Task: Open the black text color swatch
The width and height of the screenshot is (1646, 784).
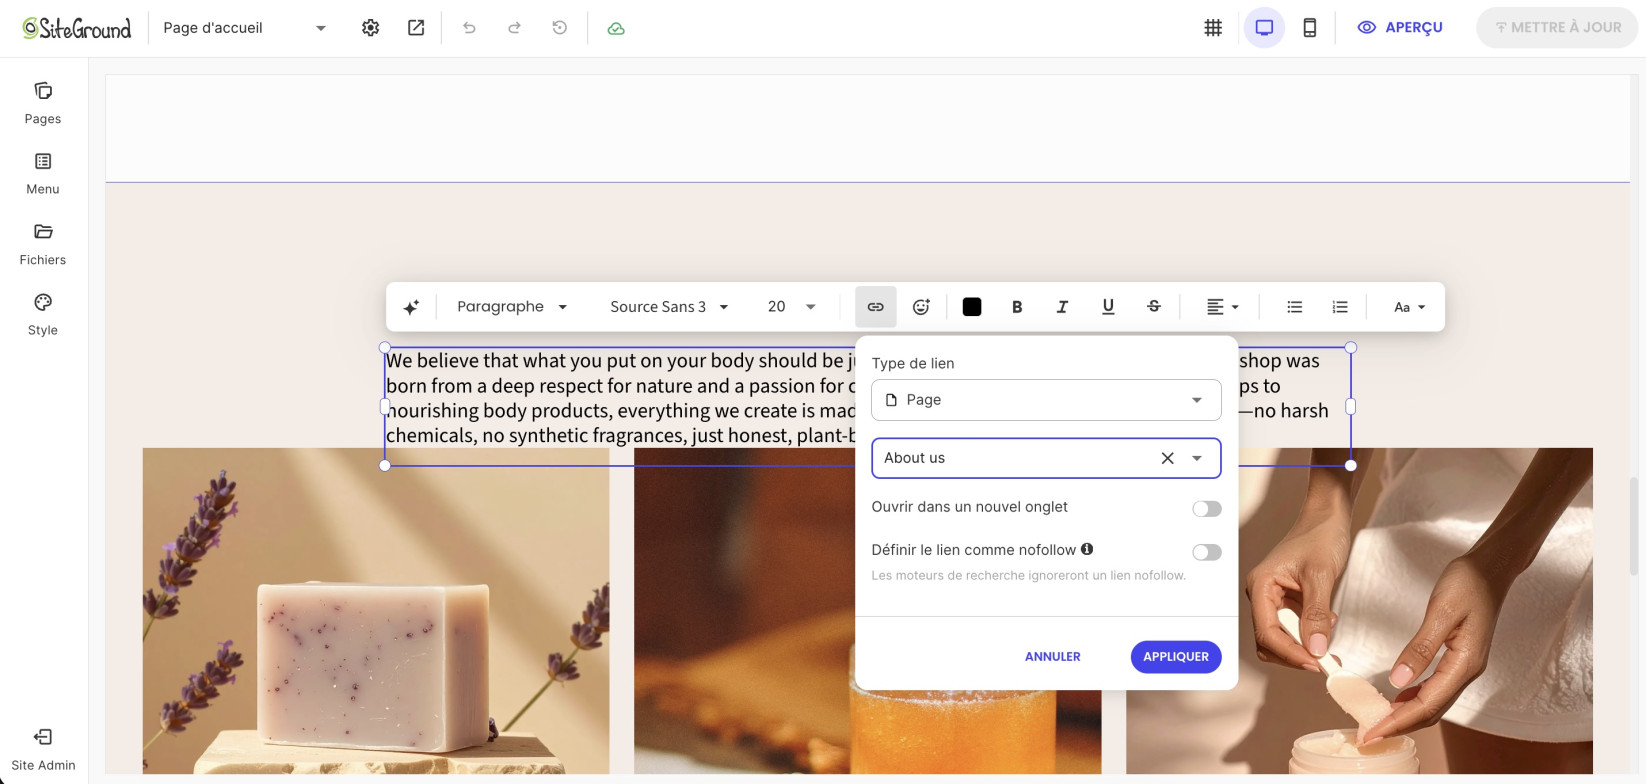Action: 971,307
